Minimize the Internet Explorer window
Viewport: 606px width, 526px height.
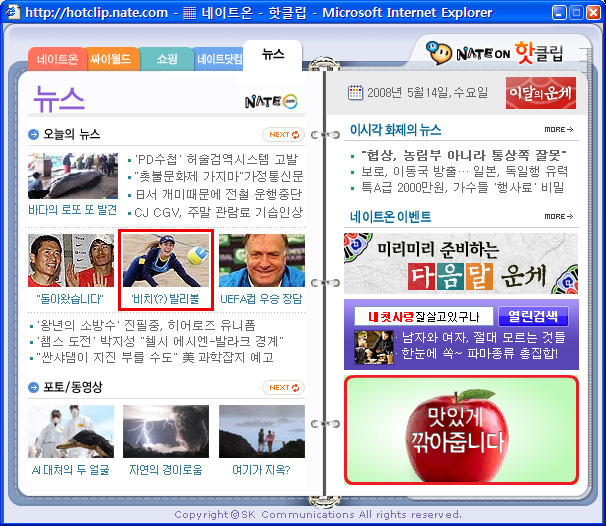pos(559,13)
